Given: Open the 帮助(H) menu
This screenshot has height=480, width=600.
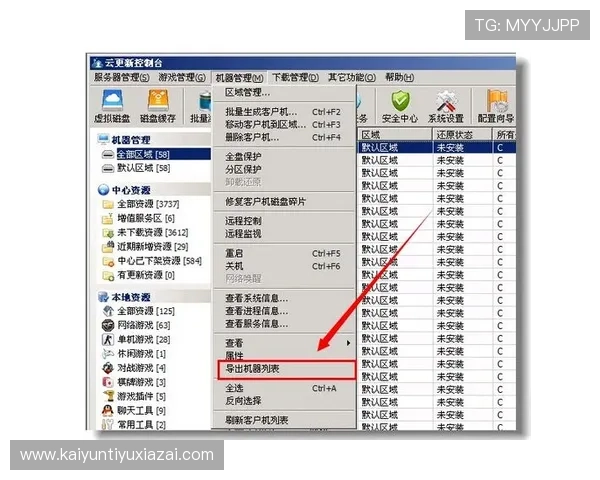Looking at the screenshot, I should click(x=399, y=78).
